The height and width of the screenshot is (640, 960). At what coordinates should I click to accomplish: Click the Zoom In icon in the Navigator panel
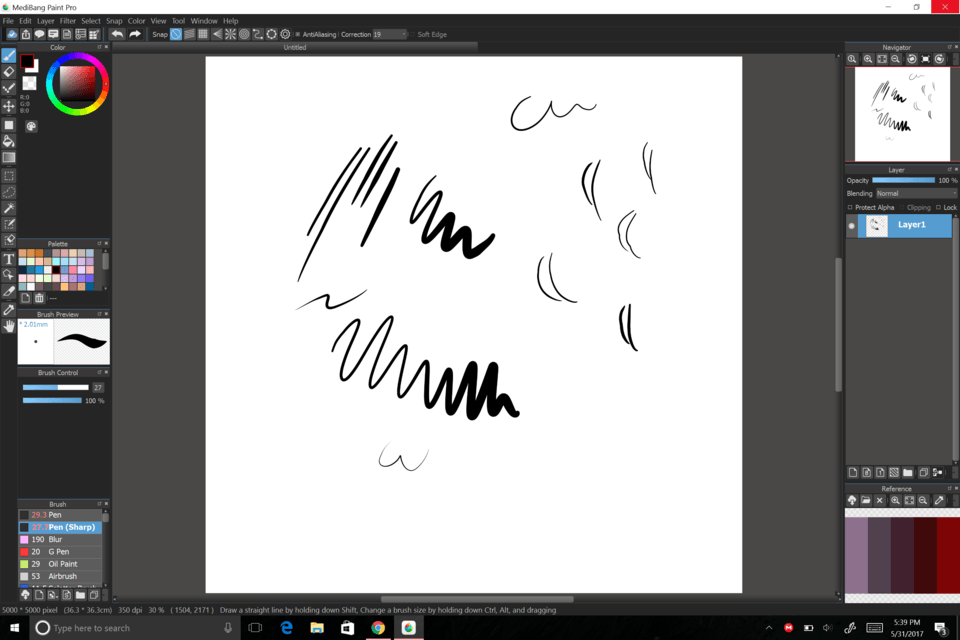(x=867, y=58)
